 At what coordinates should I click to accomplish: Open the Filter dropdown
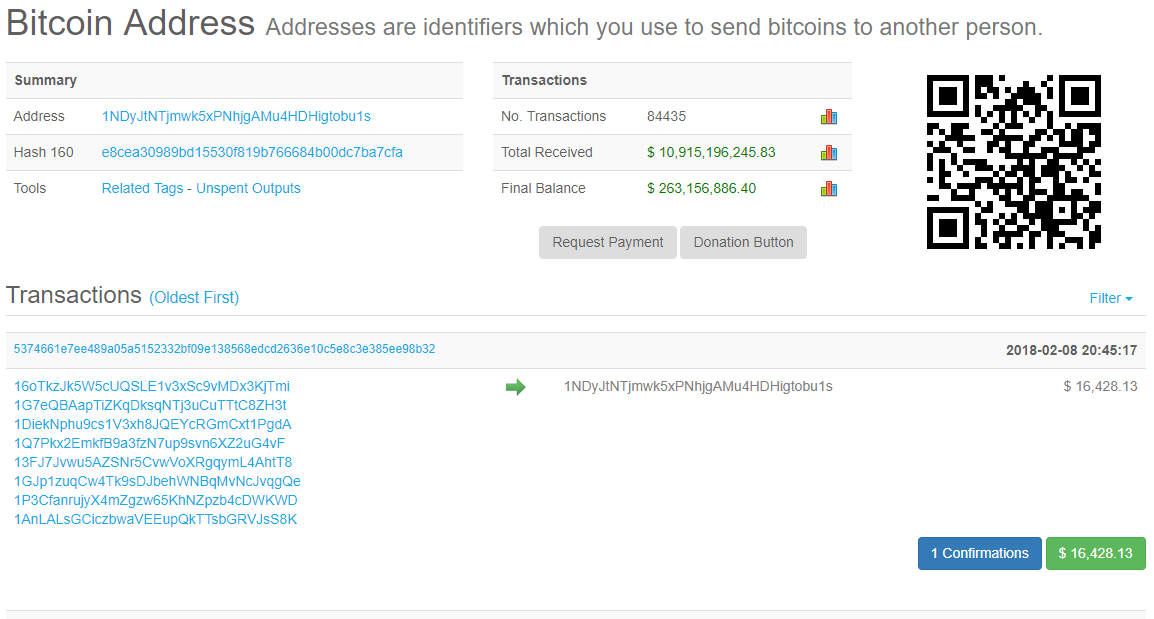pos(1110,298)
